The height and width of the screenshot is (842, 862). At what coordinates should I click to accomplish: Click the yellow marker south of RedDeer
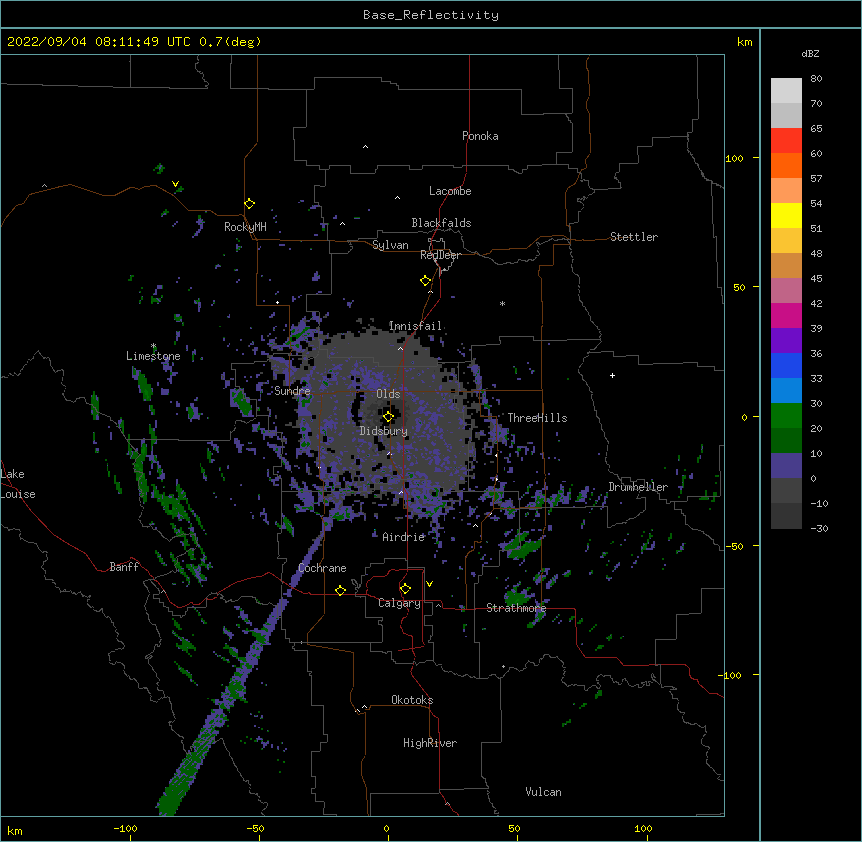[426, 281]
